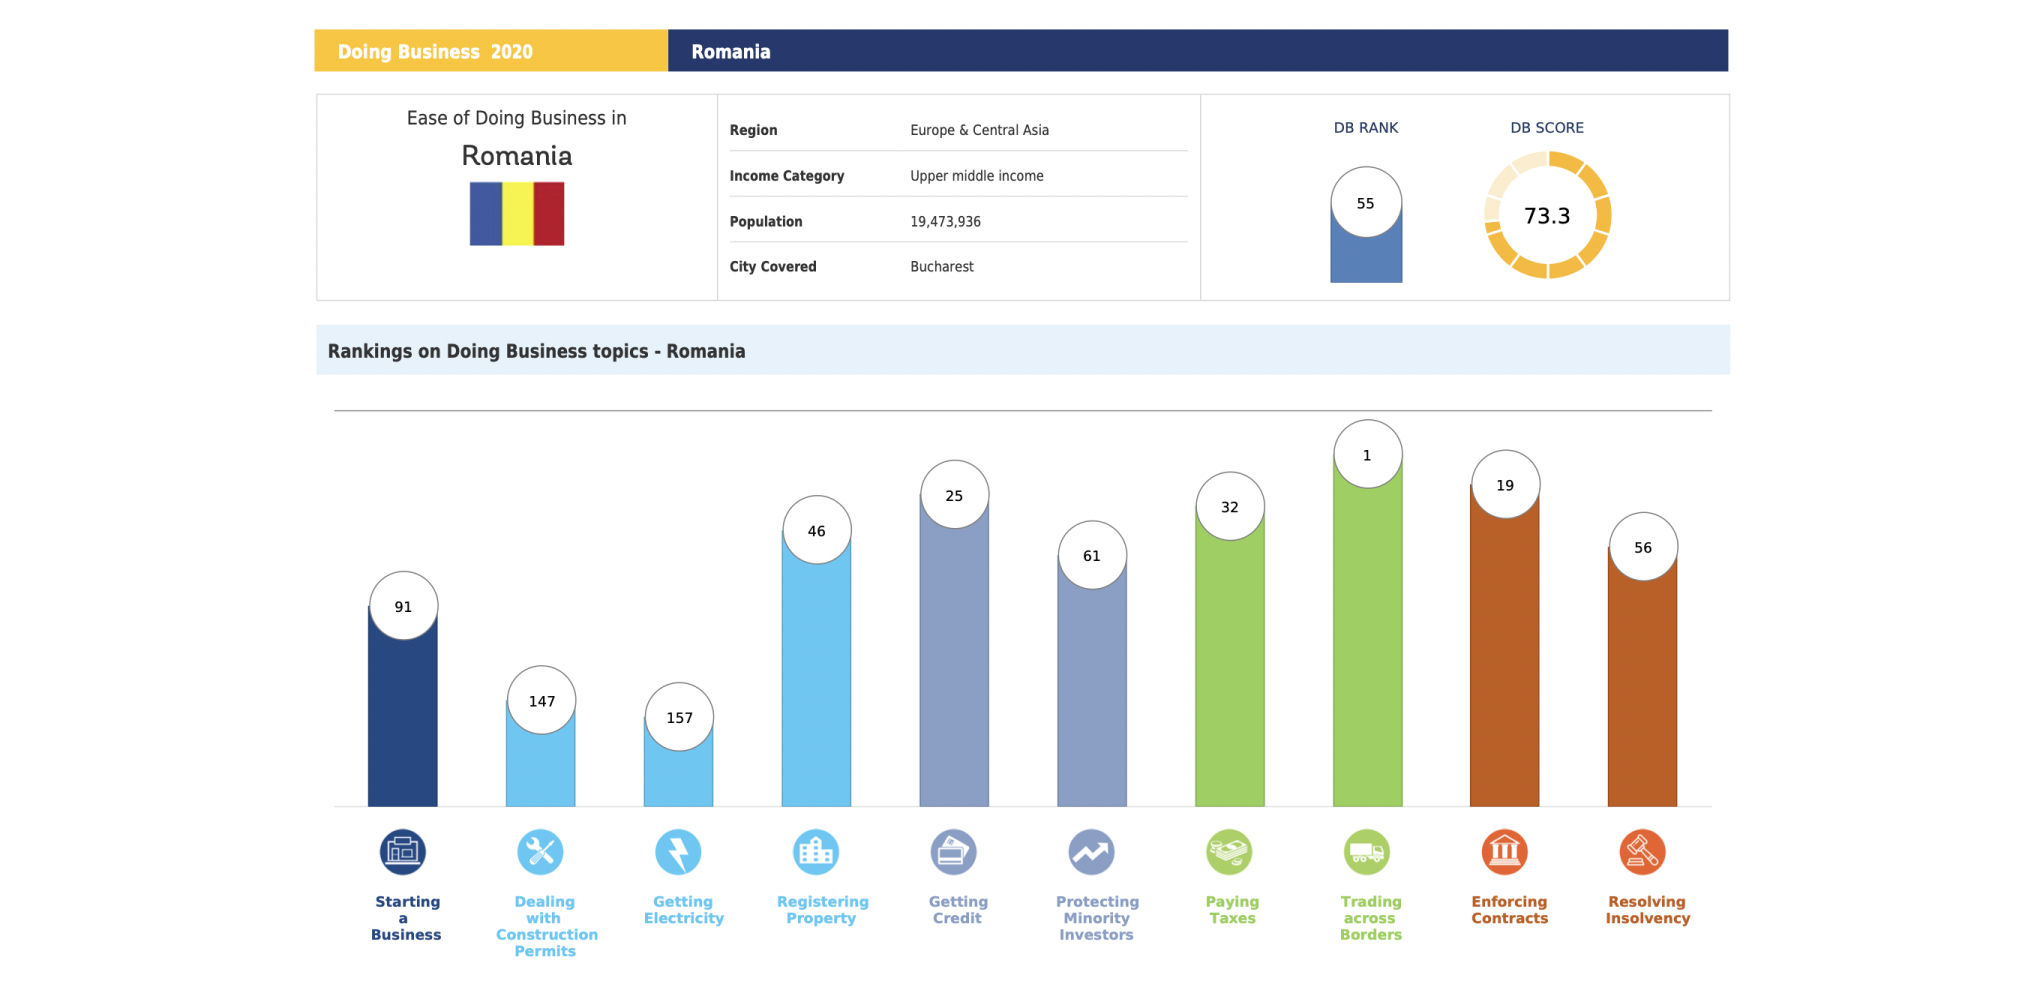Click the Starting a Business icon

pos(403,852)
